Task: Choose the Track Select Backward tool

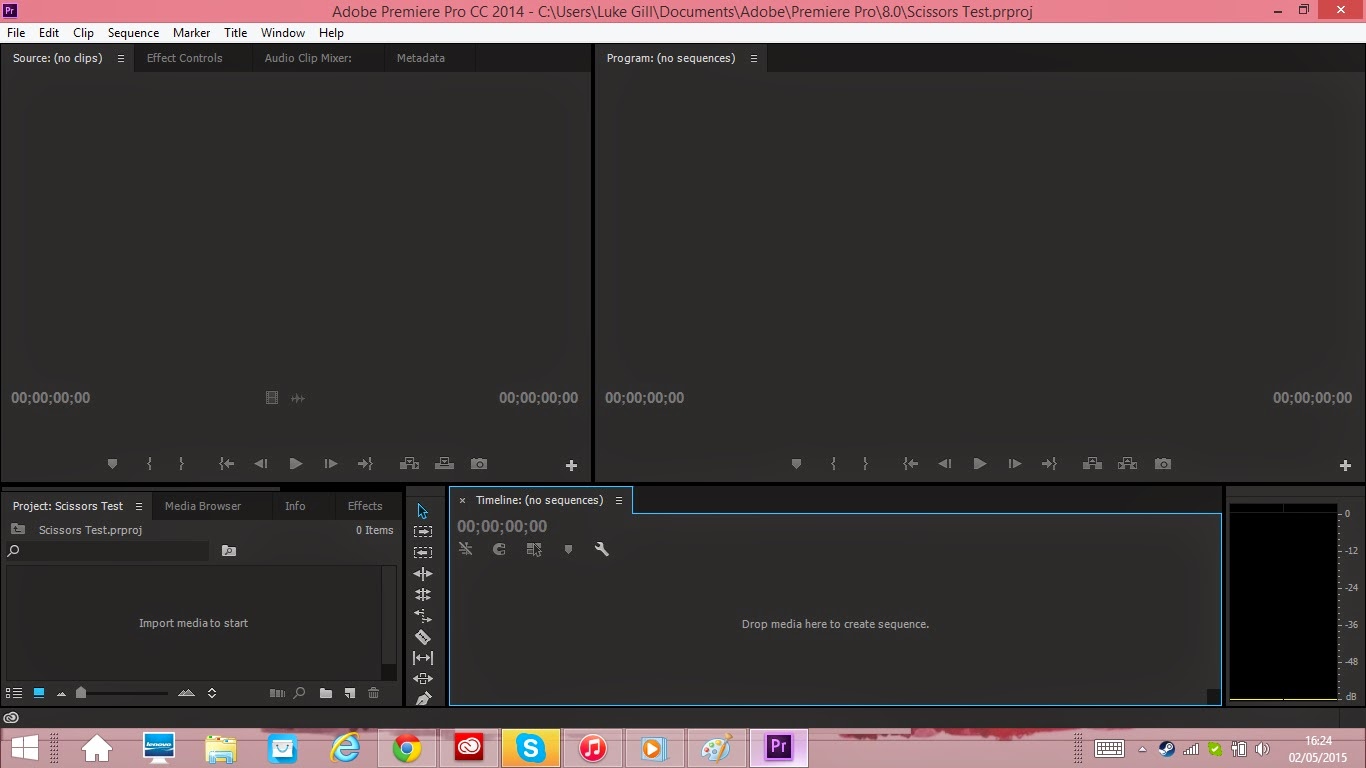Action: 423,552
